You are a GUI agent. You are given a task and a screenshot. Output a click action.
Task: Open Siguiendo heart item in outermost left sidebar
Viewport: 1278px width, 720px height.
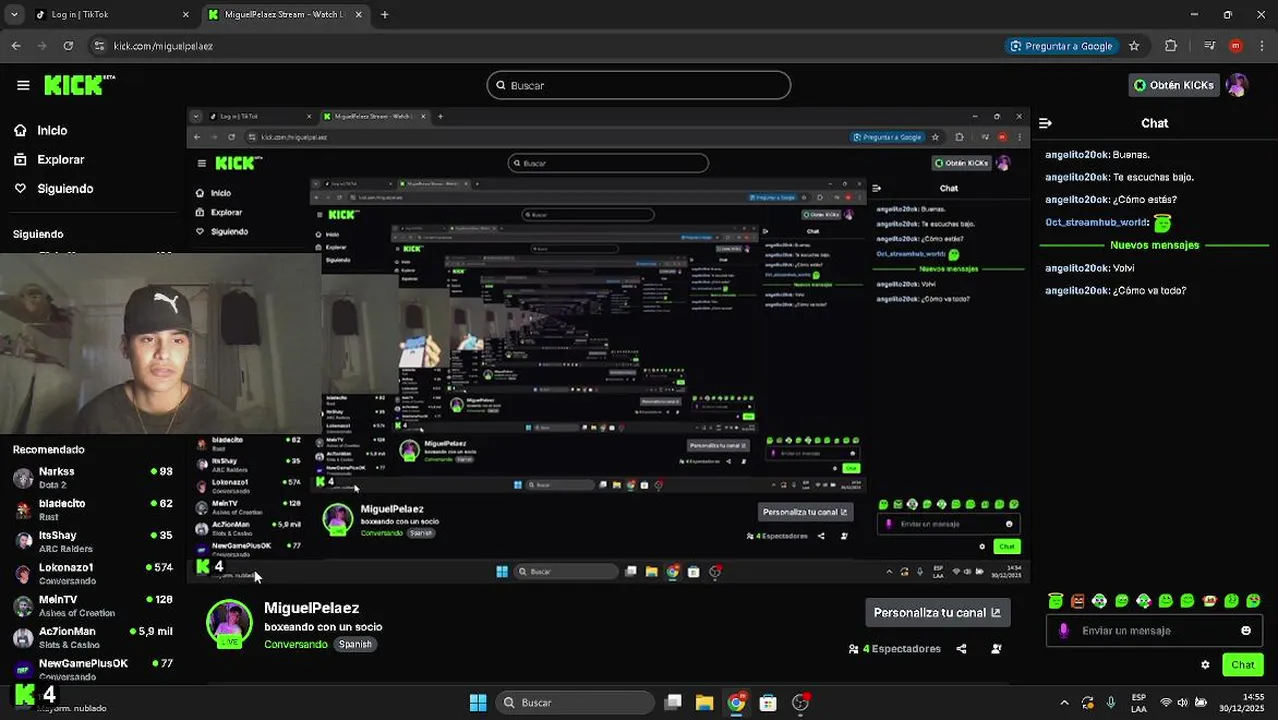click(65, 188)
